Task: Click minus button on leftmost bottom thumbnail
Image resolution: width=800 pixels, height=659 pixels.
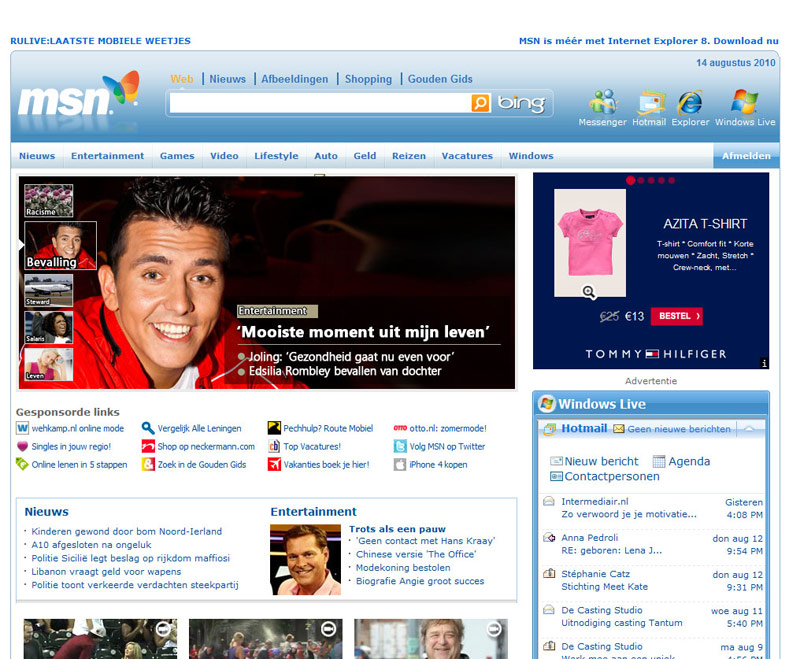Action: (x=163, y=629)
